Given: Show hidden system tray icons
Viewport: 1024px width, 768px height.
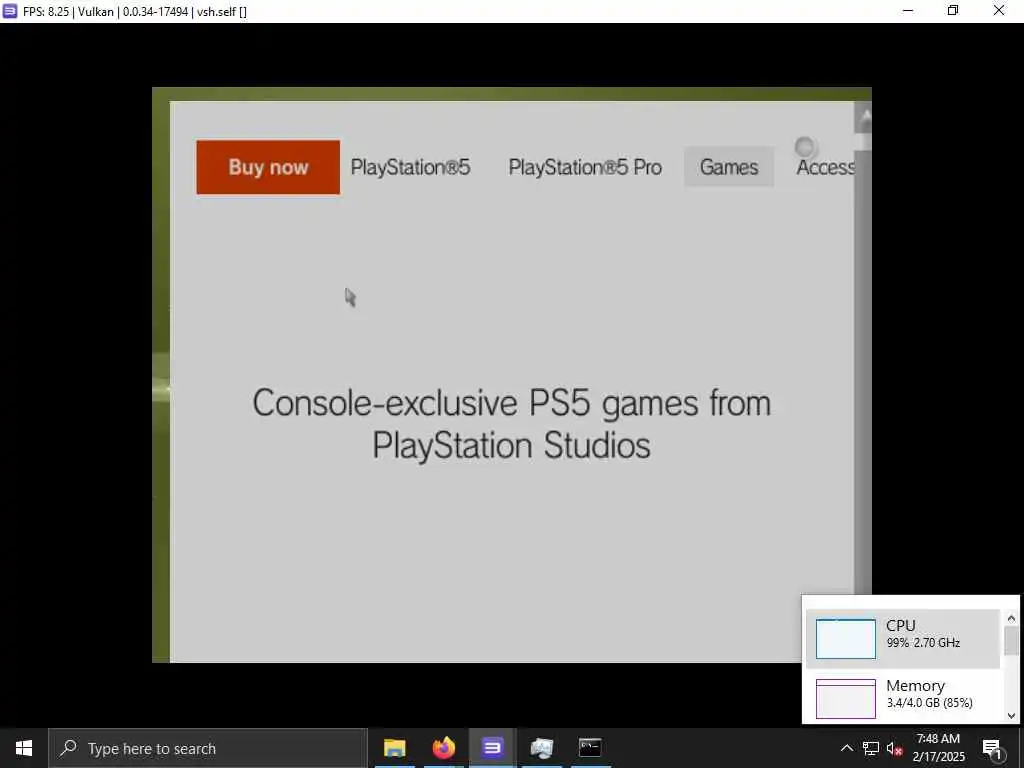Looking at the screenshot, I should pos(846,748).
